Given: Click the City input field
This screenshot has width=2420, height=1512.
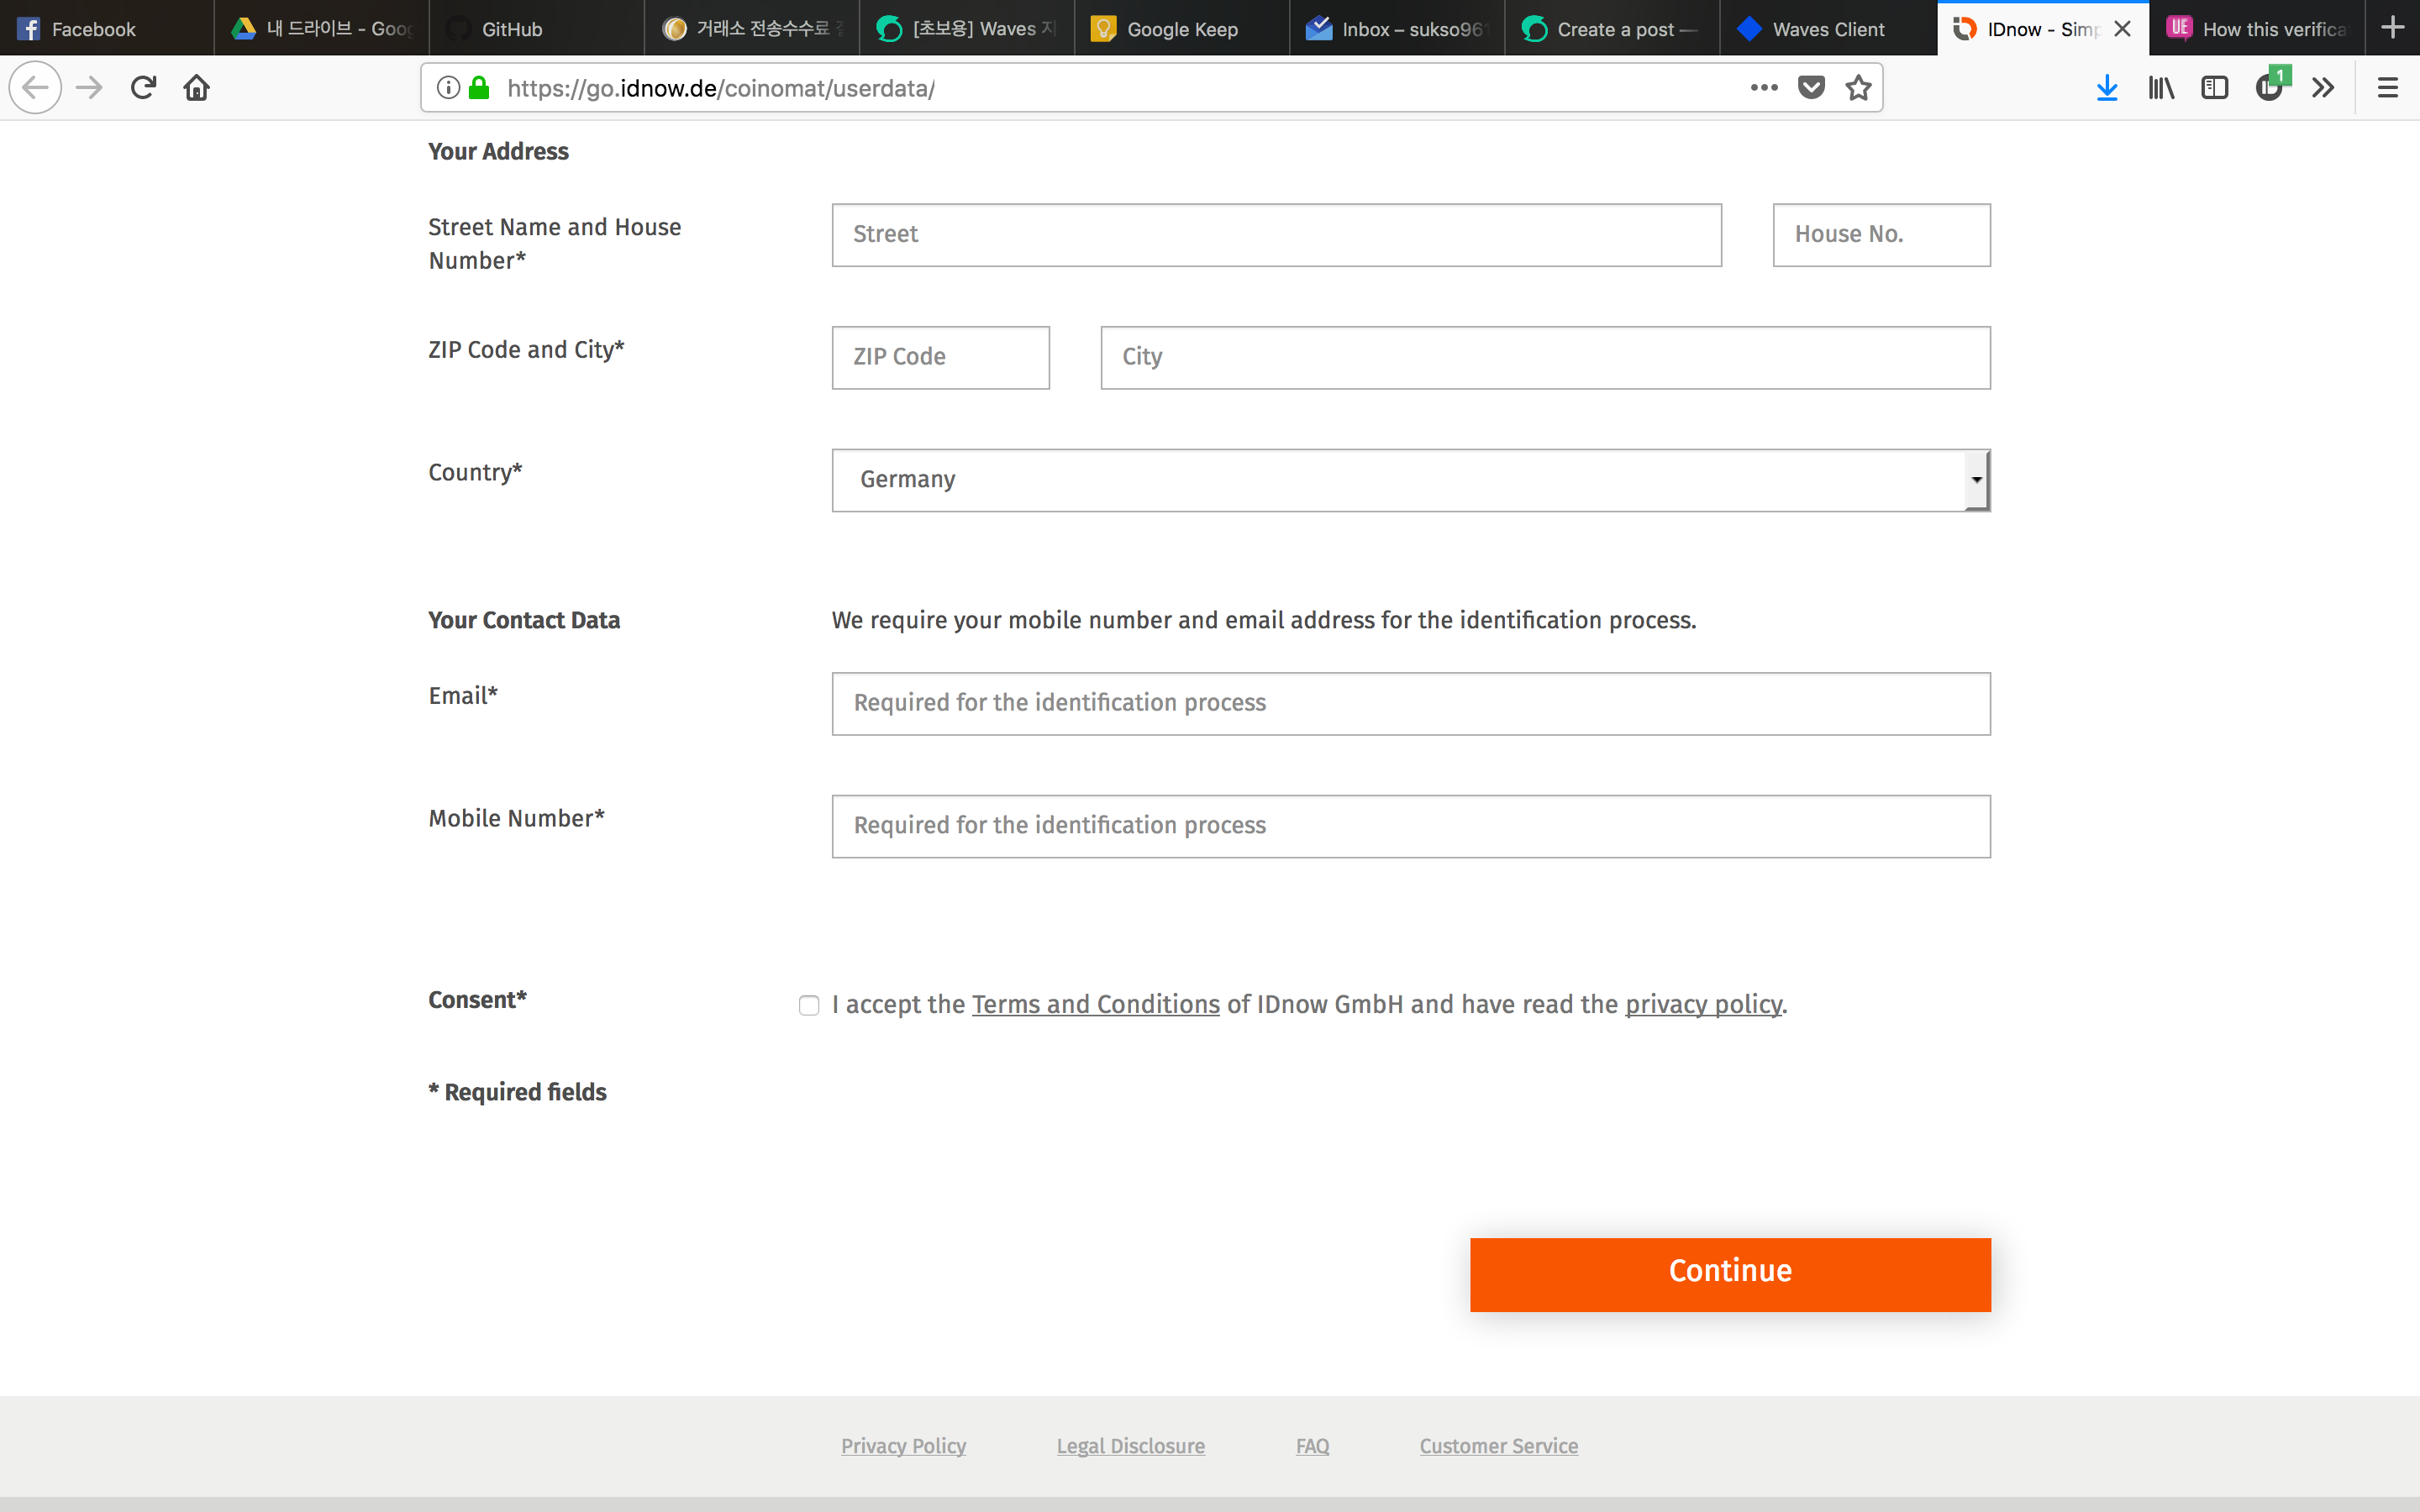Looking at the screenshot, I should 1545,357.
